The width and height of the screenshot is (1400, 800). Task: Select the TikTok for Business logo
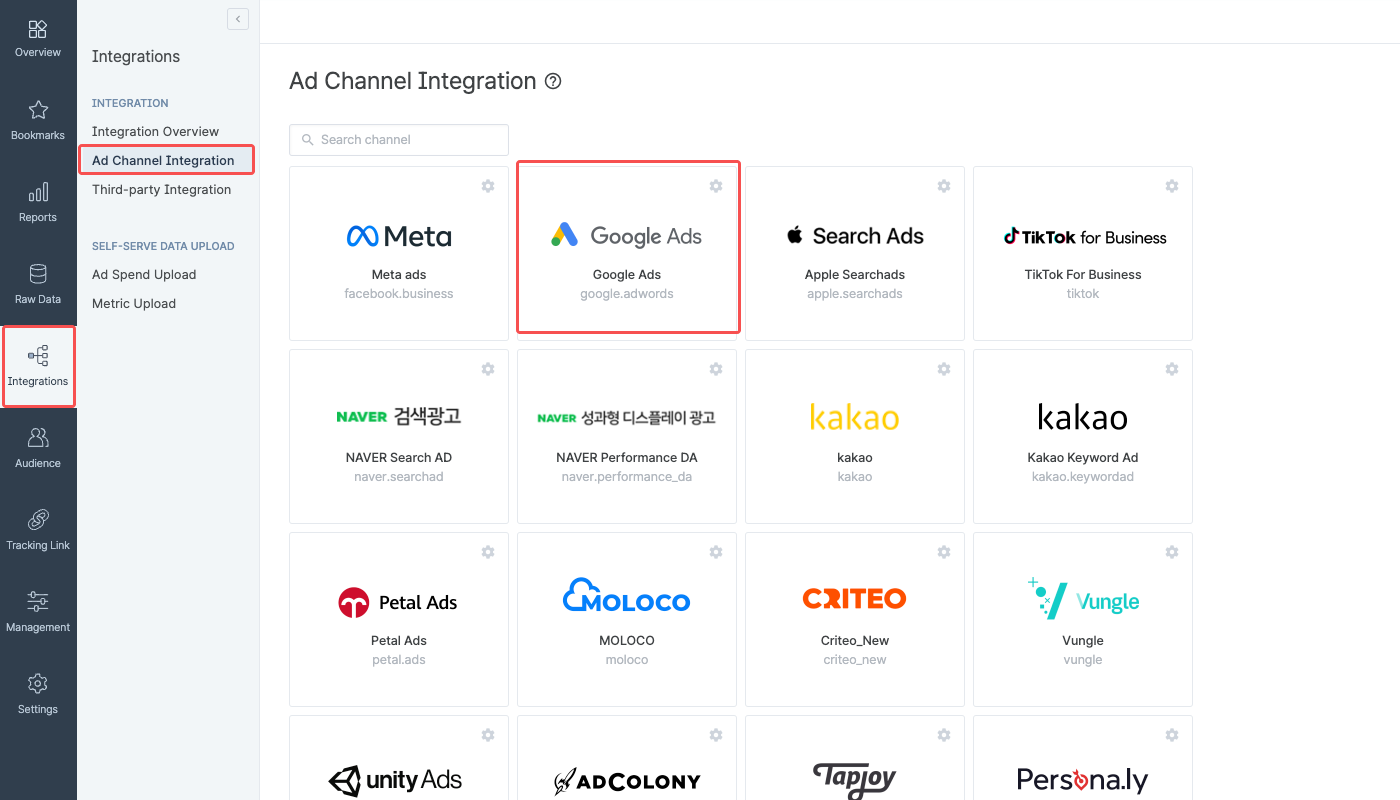(x=1084, y=237)
